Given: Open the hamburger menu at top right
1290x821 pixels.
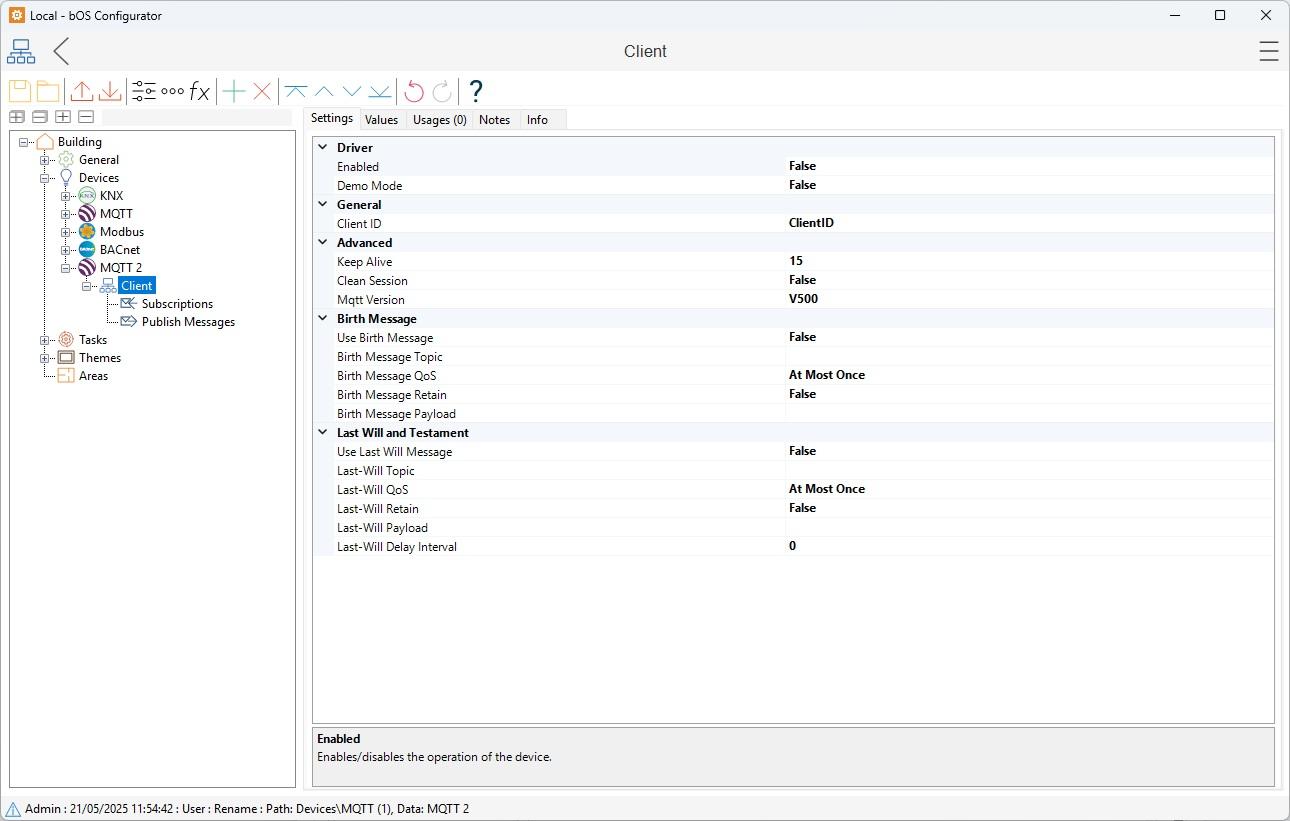Looking at the screenshot, I should click(1269, 51).
